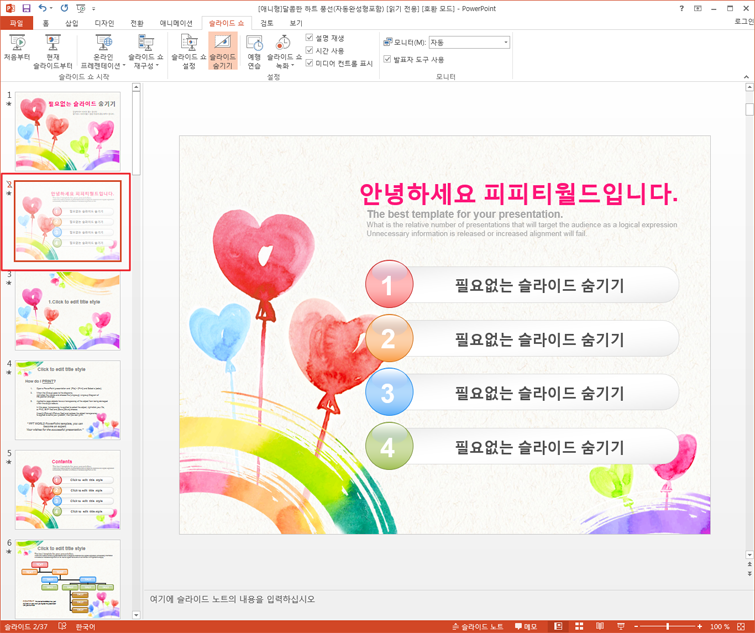Click thumbnail pane scroll up arrow
The image size is (755, 633).
(x=136, y=87)
